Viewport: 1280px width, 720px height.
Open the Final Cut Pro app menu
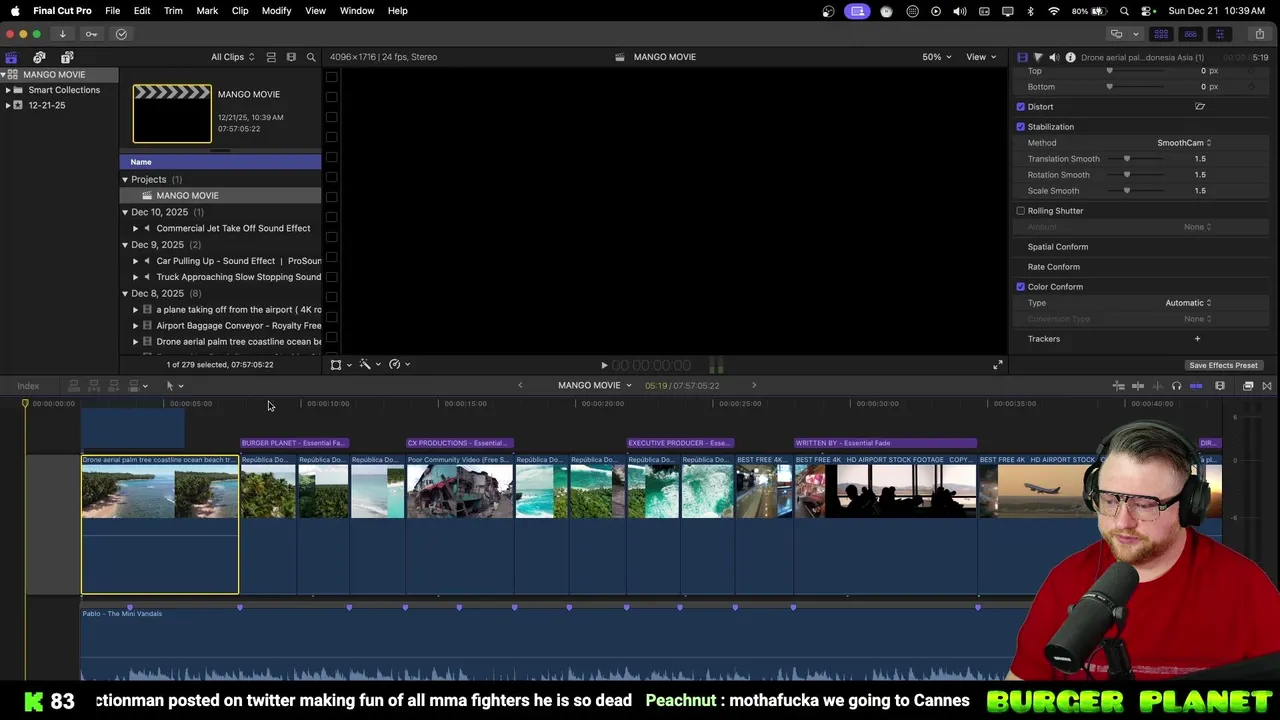click(x=62, y=11)
